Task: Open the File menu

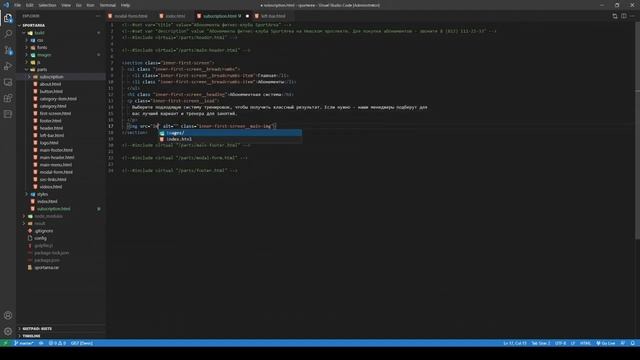Action: tap(18, 5)
